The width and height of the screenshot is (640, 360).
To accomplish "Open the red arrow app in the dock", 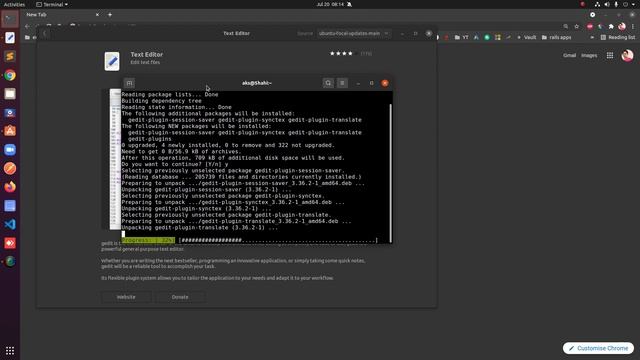I will point(10,243).
